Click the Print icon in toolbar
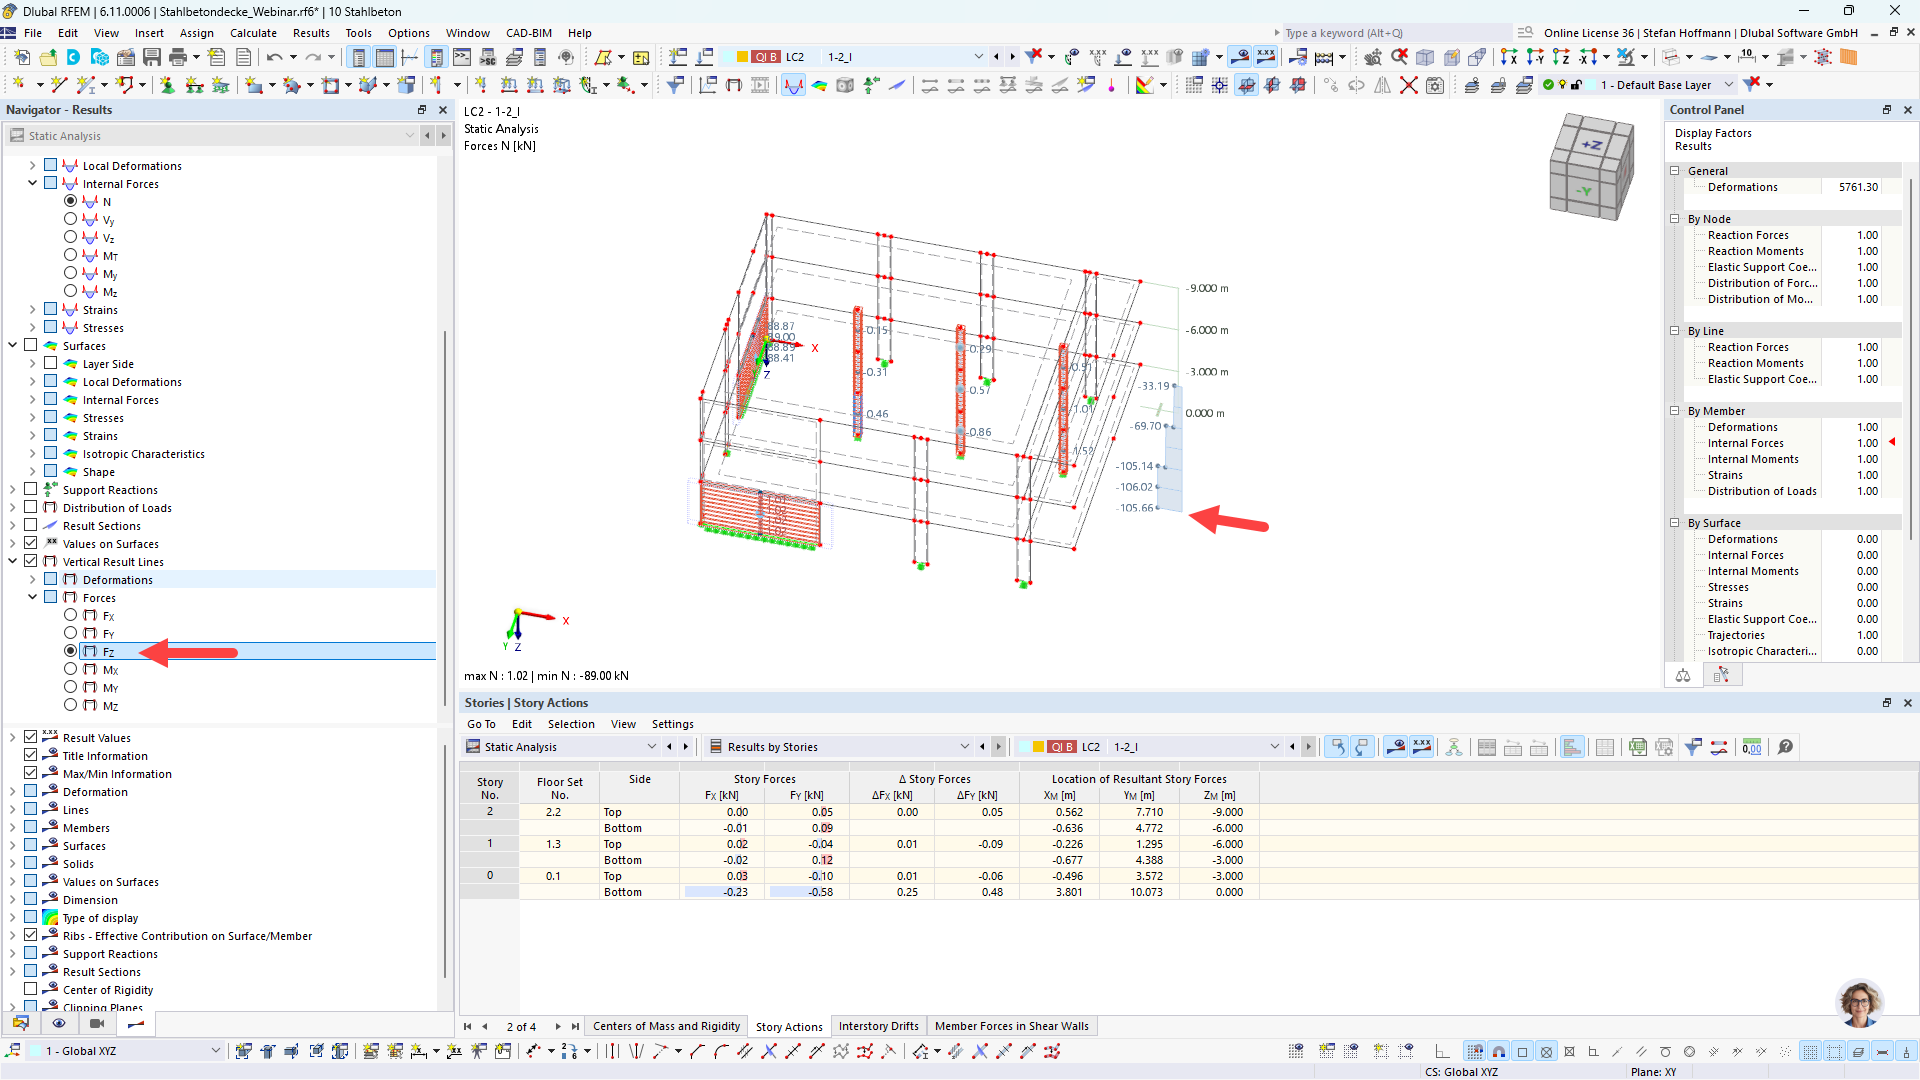Image resolution: width=1920 pixels, height=1080 pixels. pos(178,57)
